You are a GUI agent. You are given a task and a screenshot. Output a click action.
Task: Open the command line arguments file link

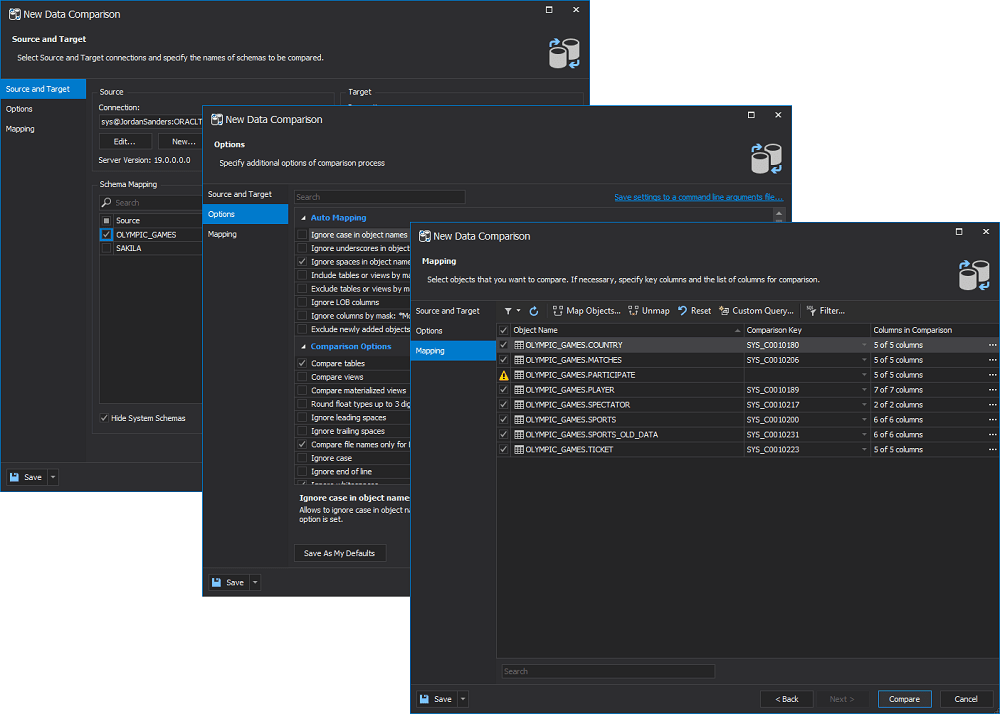coord(698,196)
